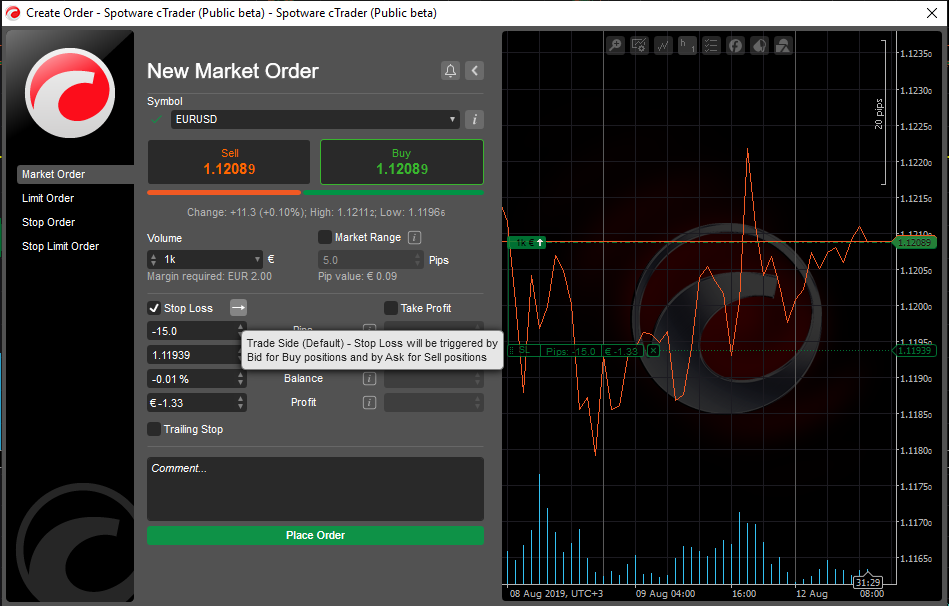Enable the Trailing Stop checkbox
This screenshot has width=949, height=606.
pyautogui.click(x=154, y=429)
